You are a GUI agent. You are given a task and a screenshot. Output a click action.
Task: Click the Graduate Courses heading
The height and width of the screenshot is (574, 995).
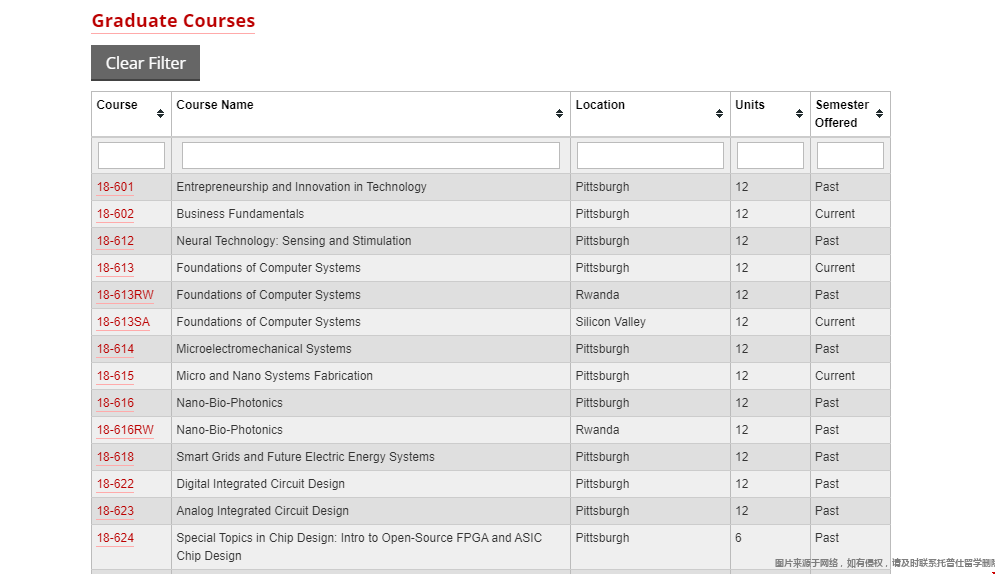(173, 21)
